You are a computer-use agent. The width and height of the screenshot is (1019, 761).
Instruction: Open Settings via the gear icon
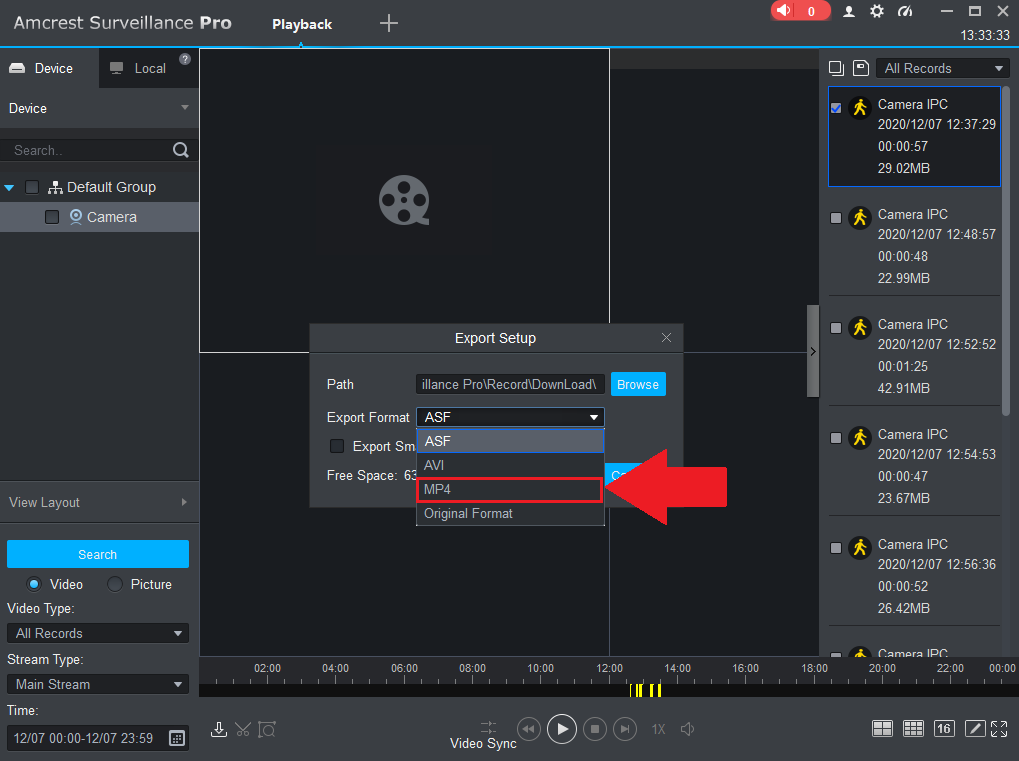[877, 11]
